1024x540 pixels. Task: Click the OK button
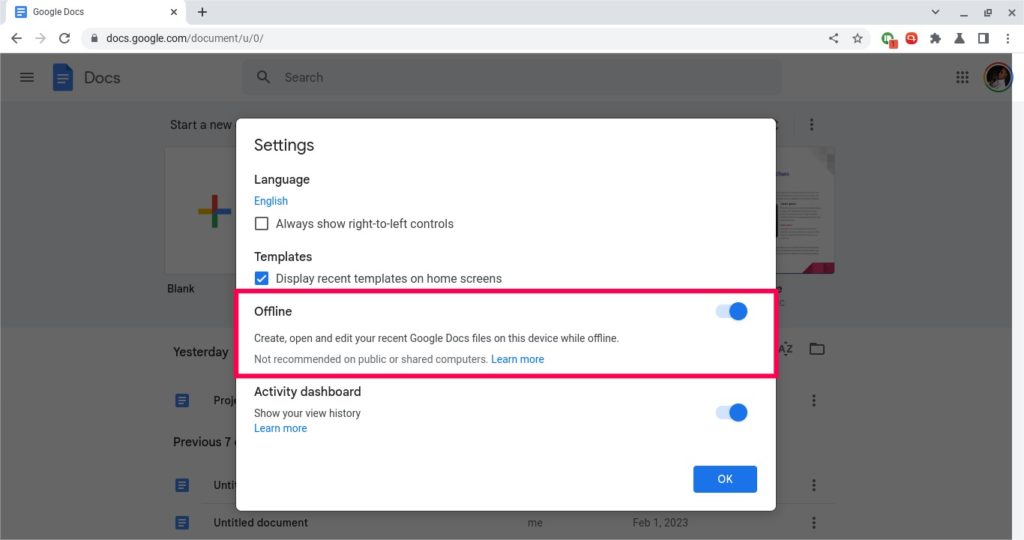coord(725,479)
